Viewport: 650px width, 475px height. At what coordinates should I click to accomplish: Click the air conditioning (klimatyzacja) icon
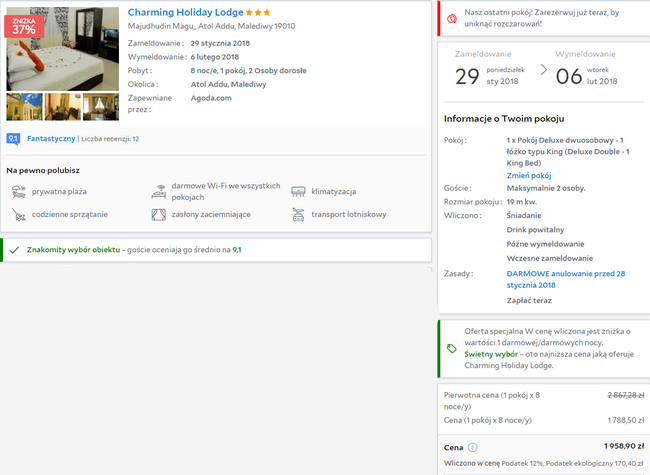tap(298, 191)
